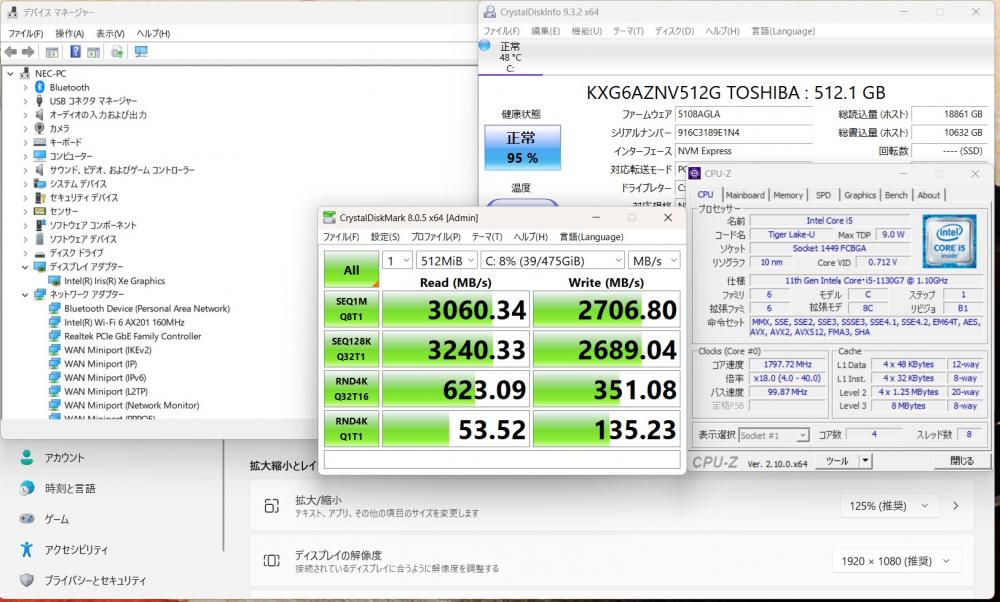Select the カメラ device category
The height and width of the screenshot is (602, 1000).
click(59, 129)
